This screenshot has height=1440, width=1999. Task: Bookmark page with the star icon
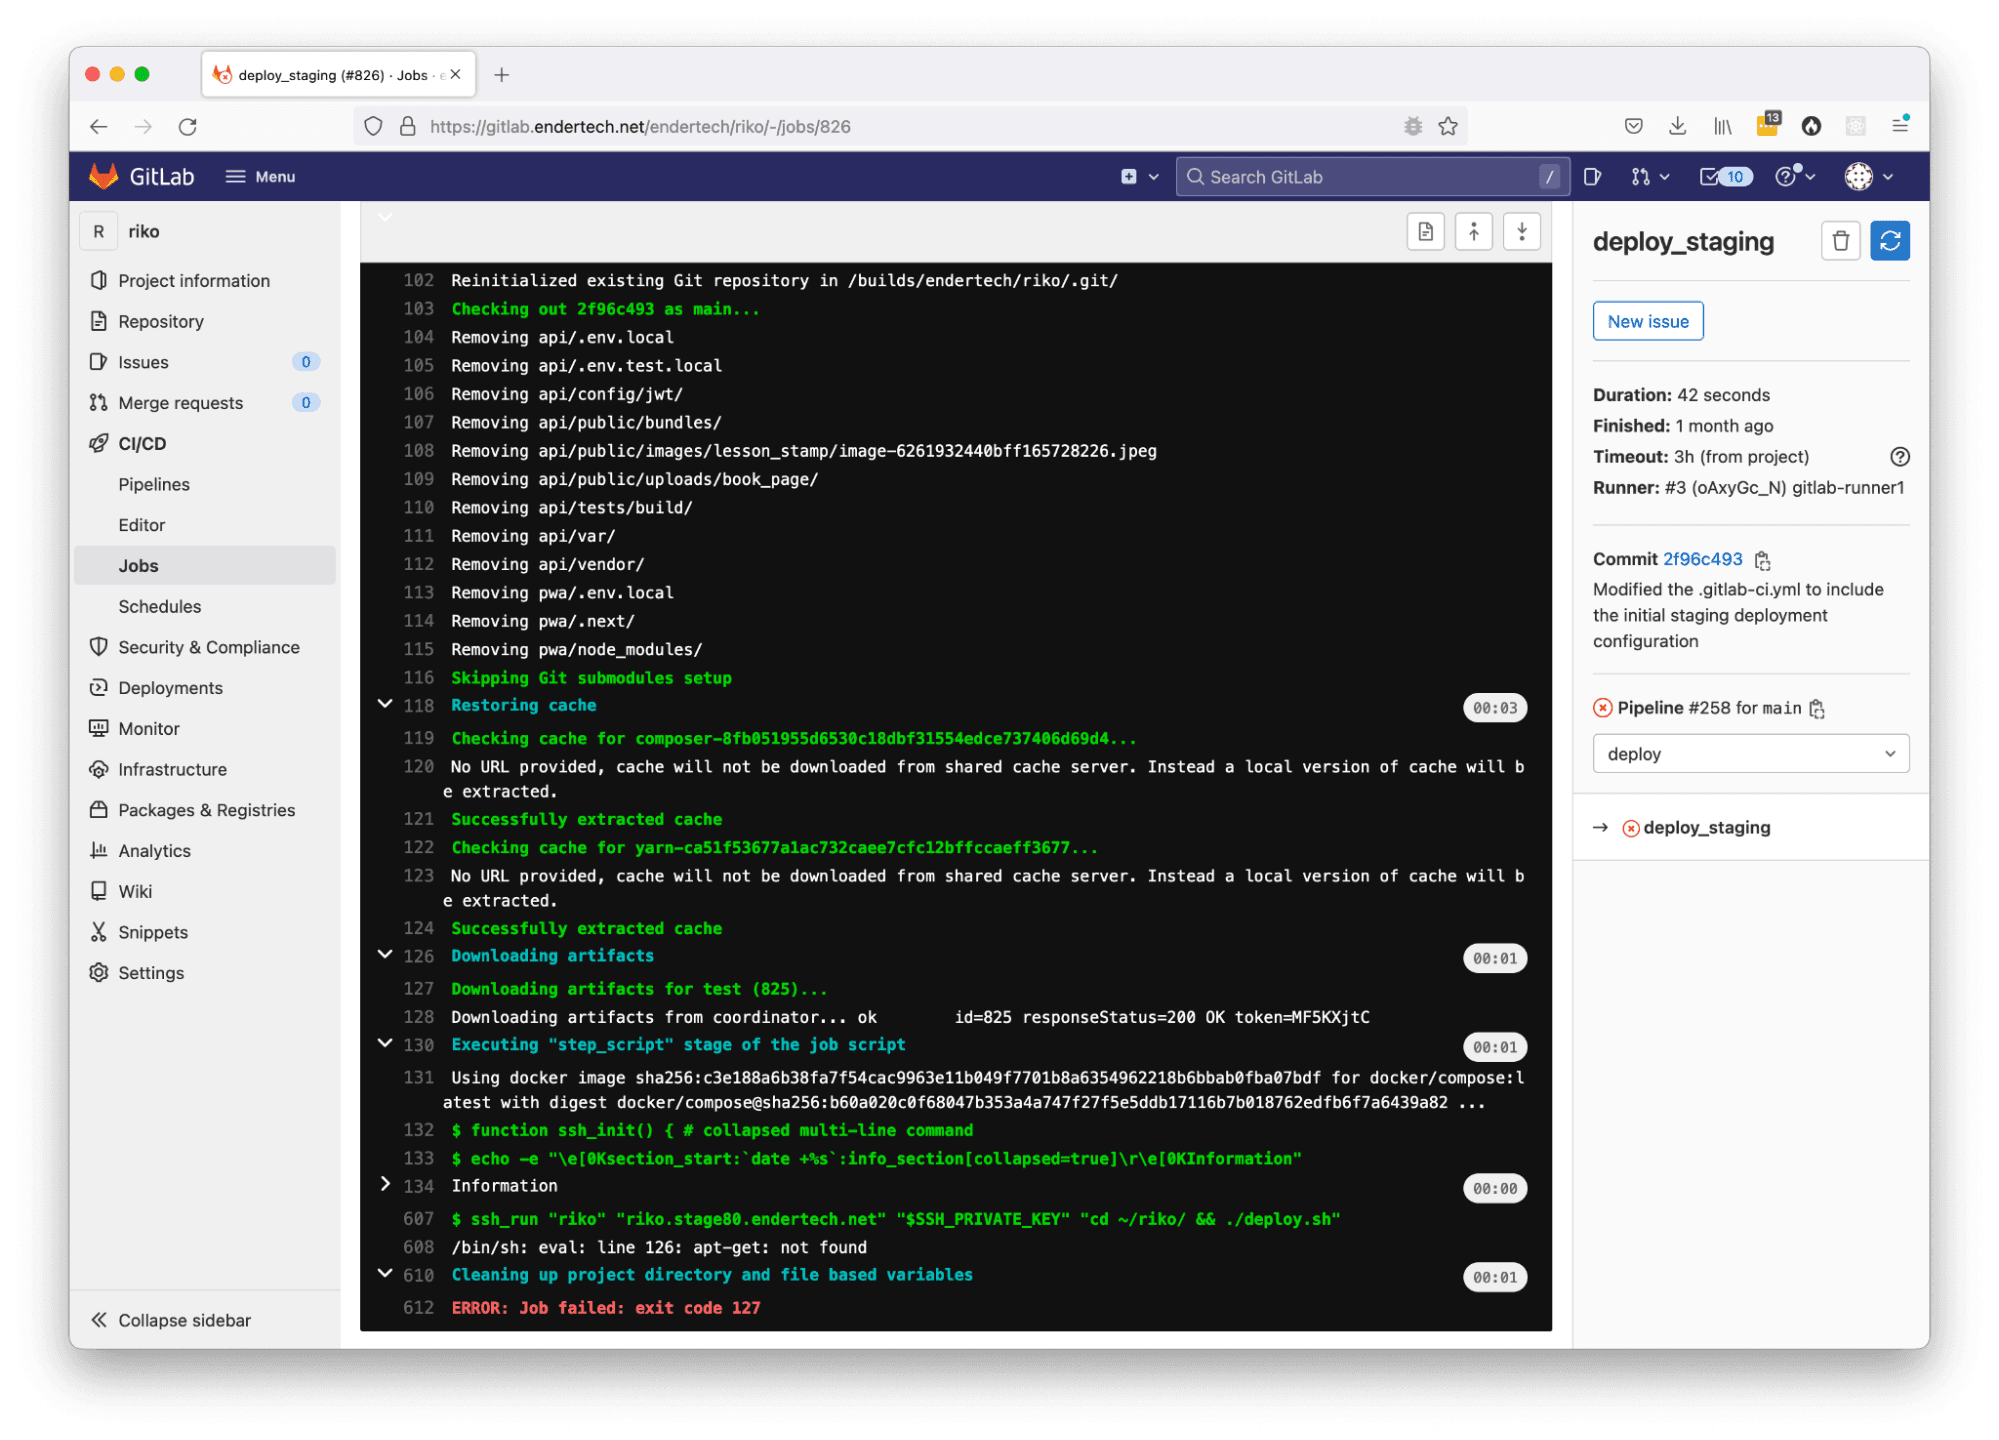[x=1448, y=126]
